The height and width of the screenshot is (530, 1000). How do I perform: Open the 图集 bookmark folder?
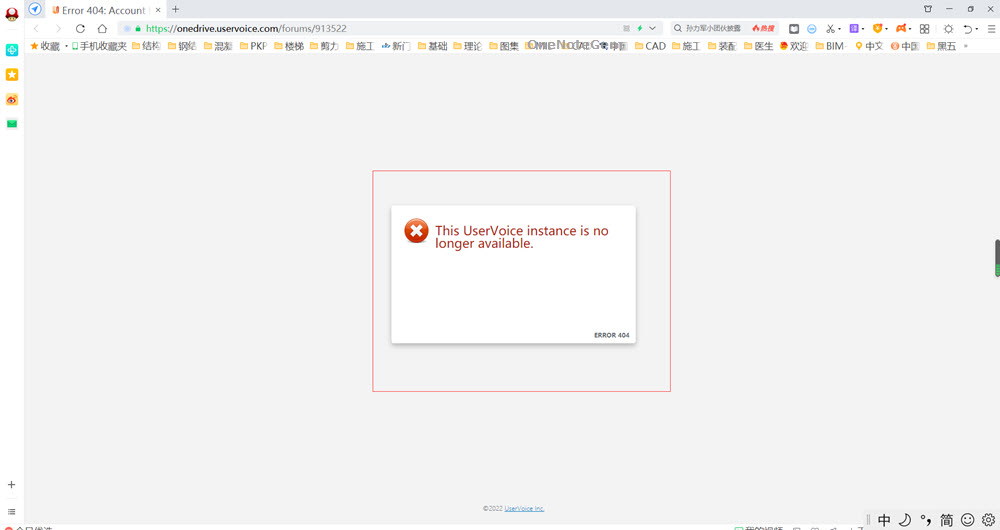(504, 46)
